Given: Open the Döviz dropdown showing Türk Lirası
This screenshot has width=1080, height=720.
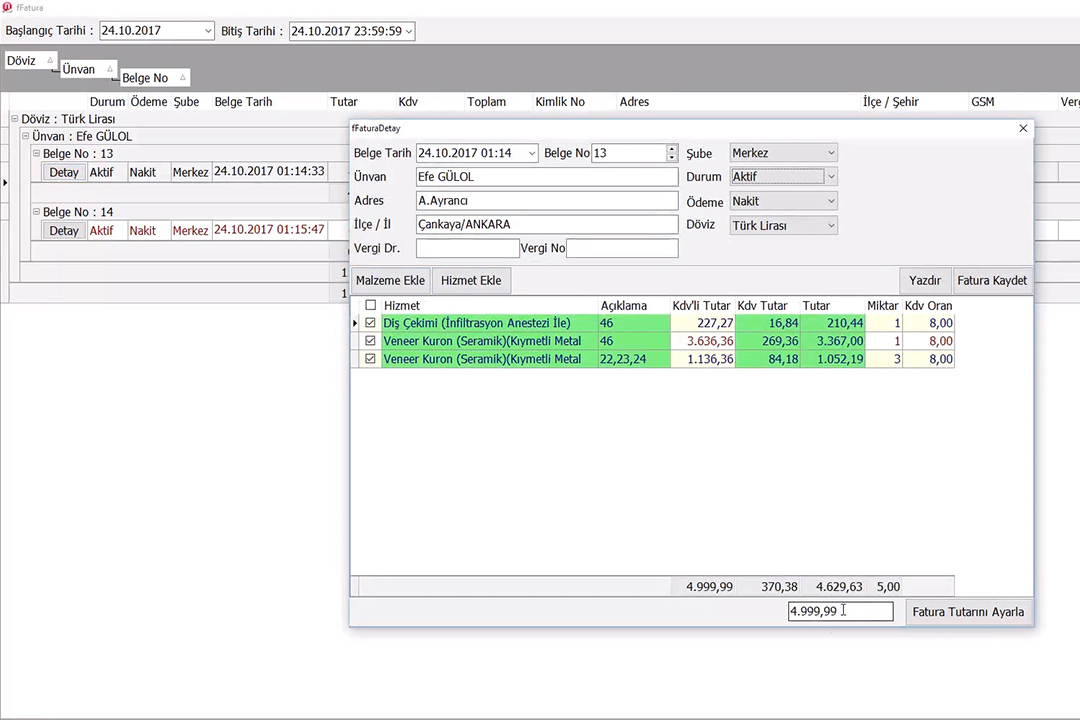Looking at the screenshot, I should (831, 225).
